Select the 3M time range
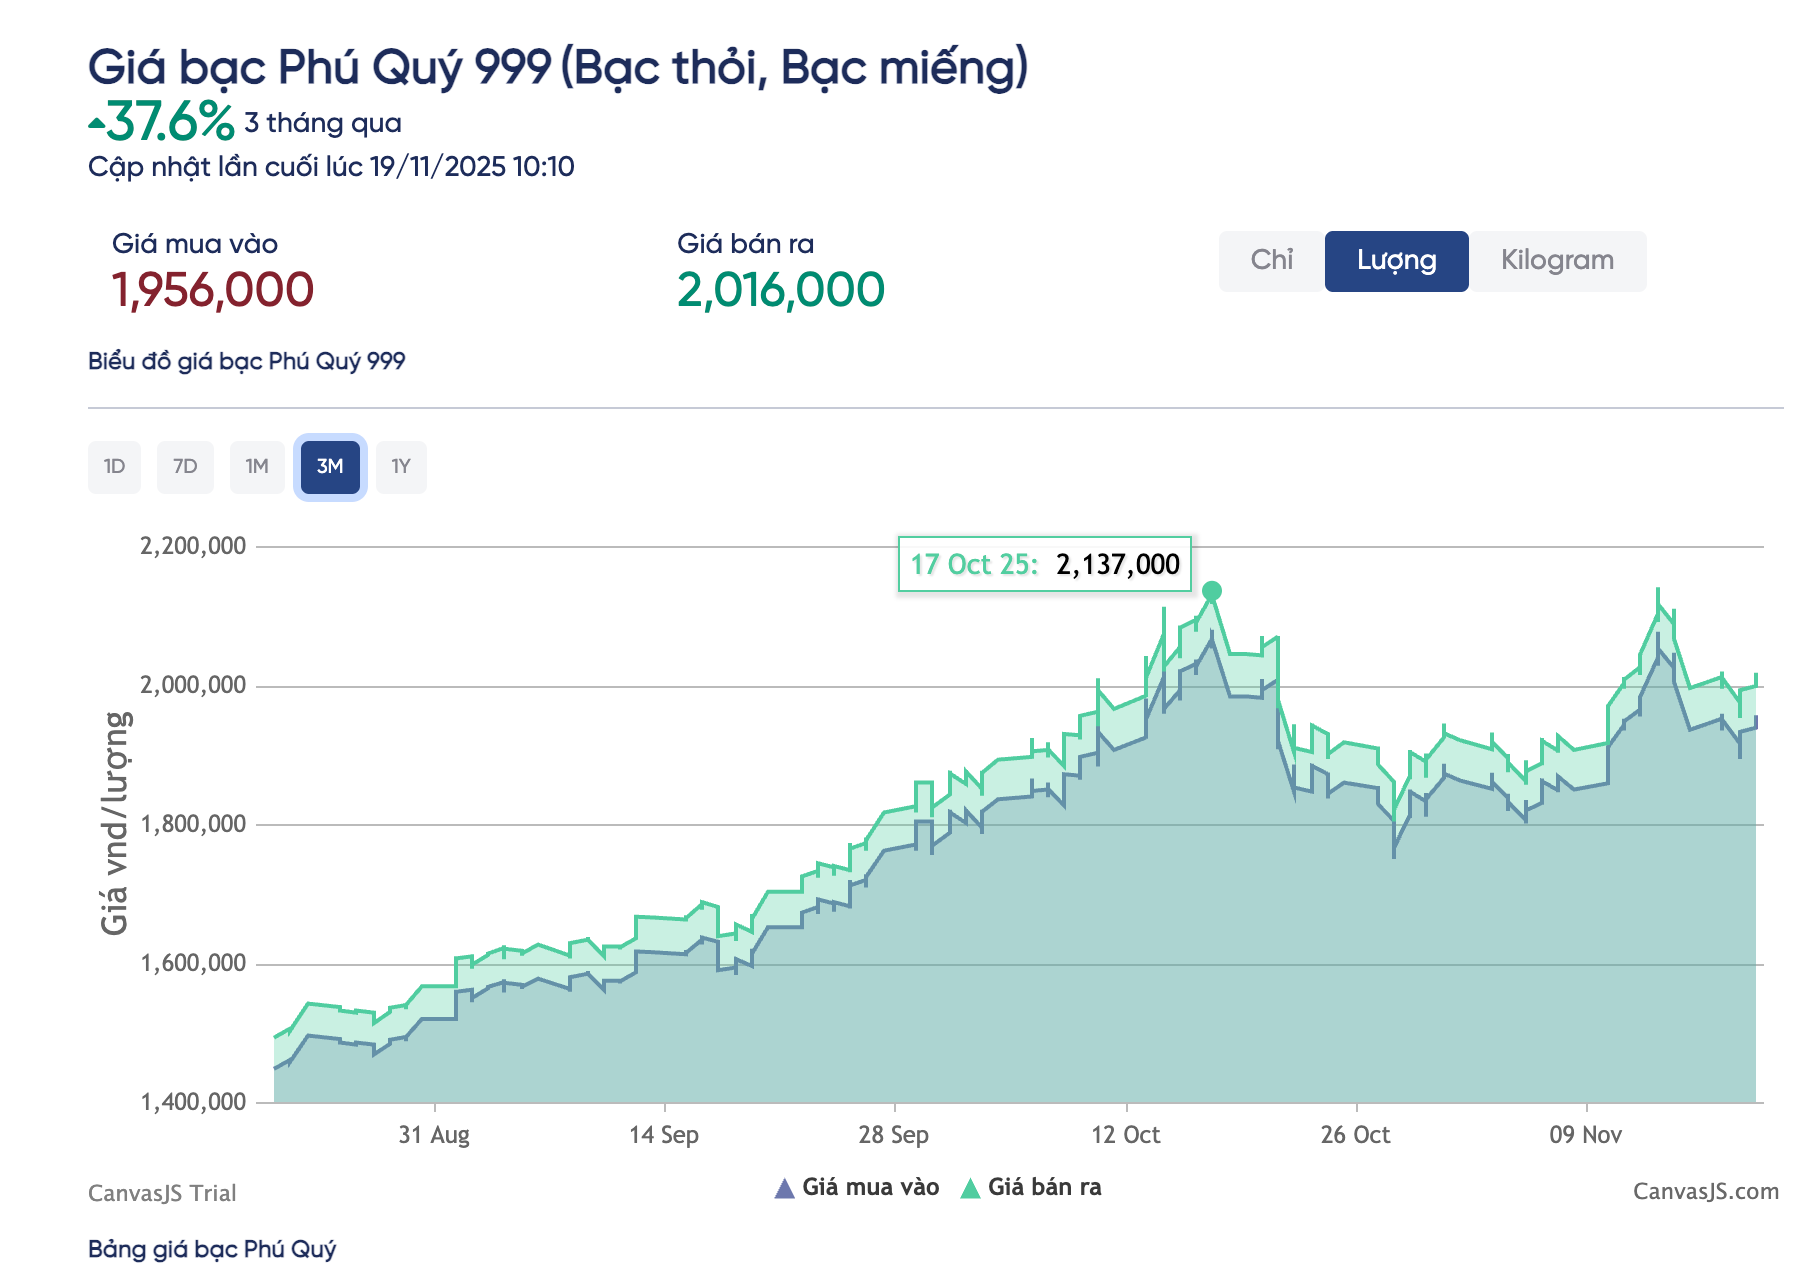This screenshot has width=1820, height=1278. (x=330, y=467)
